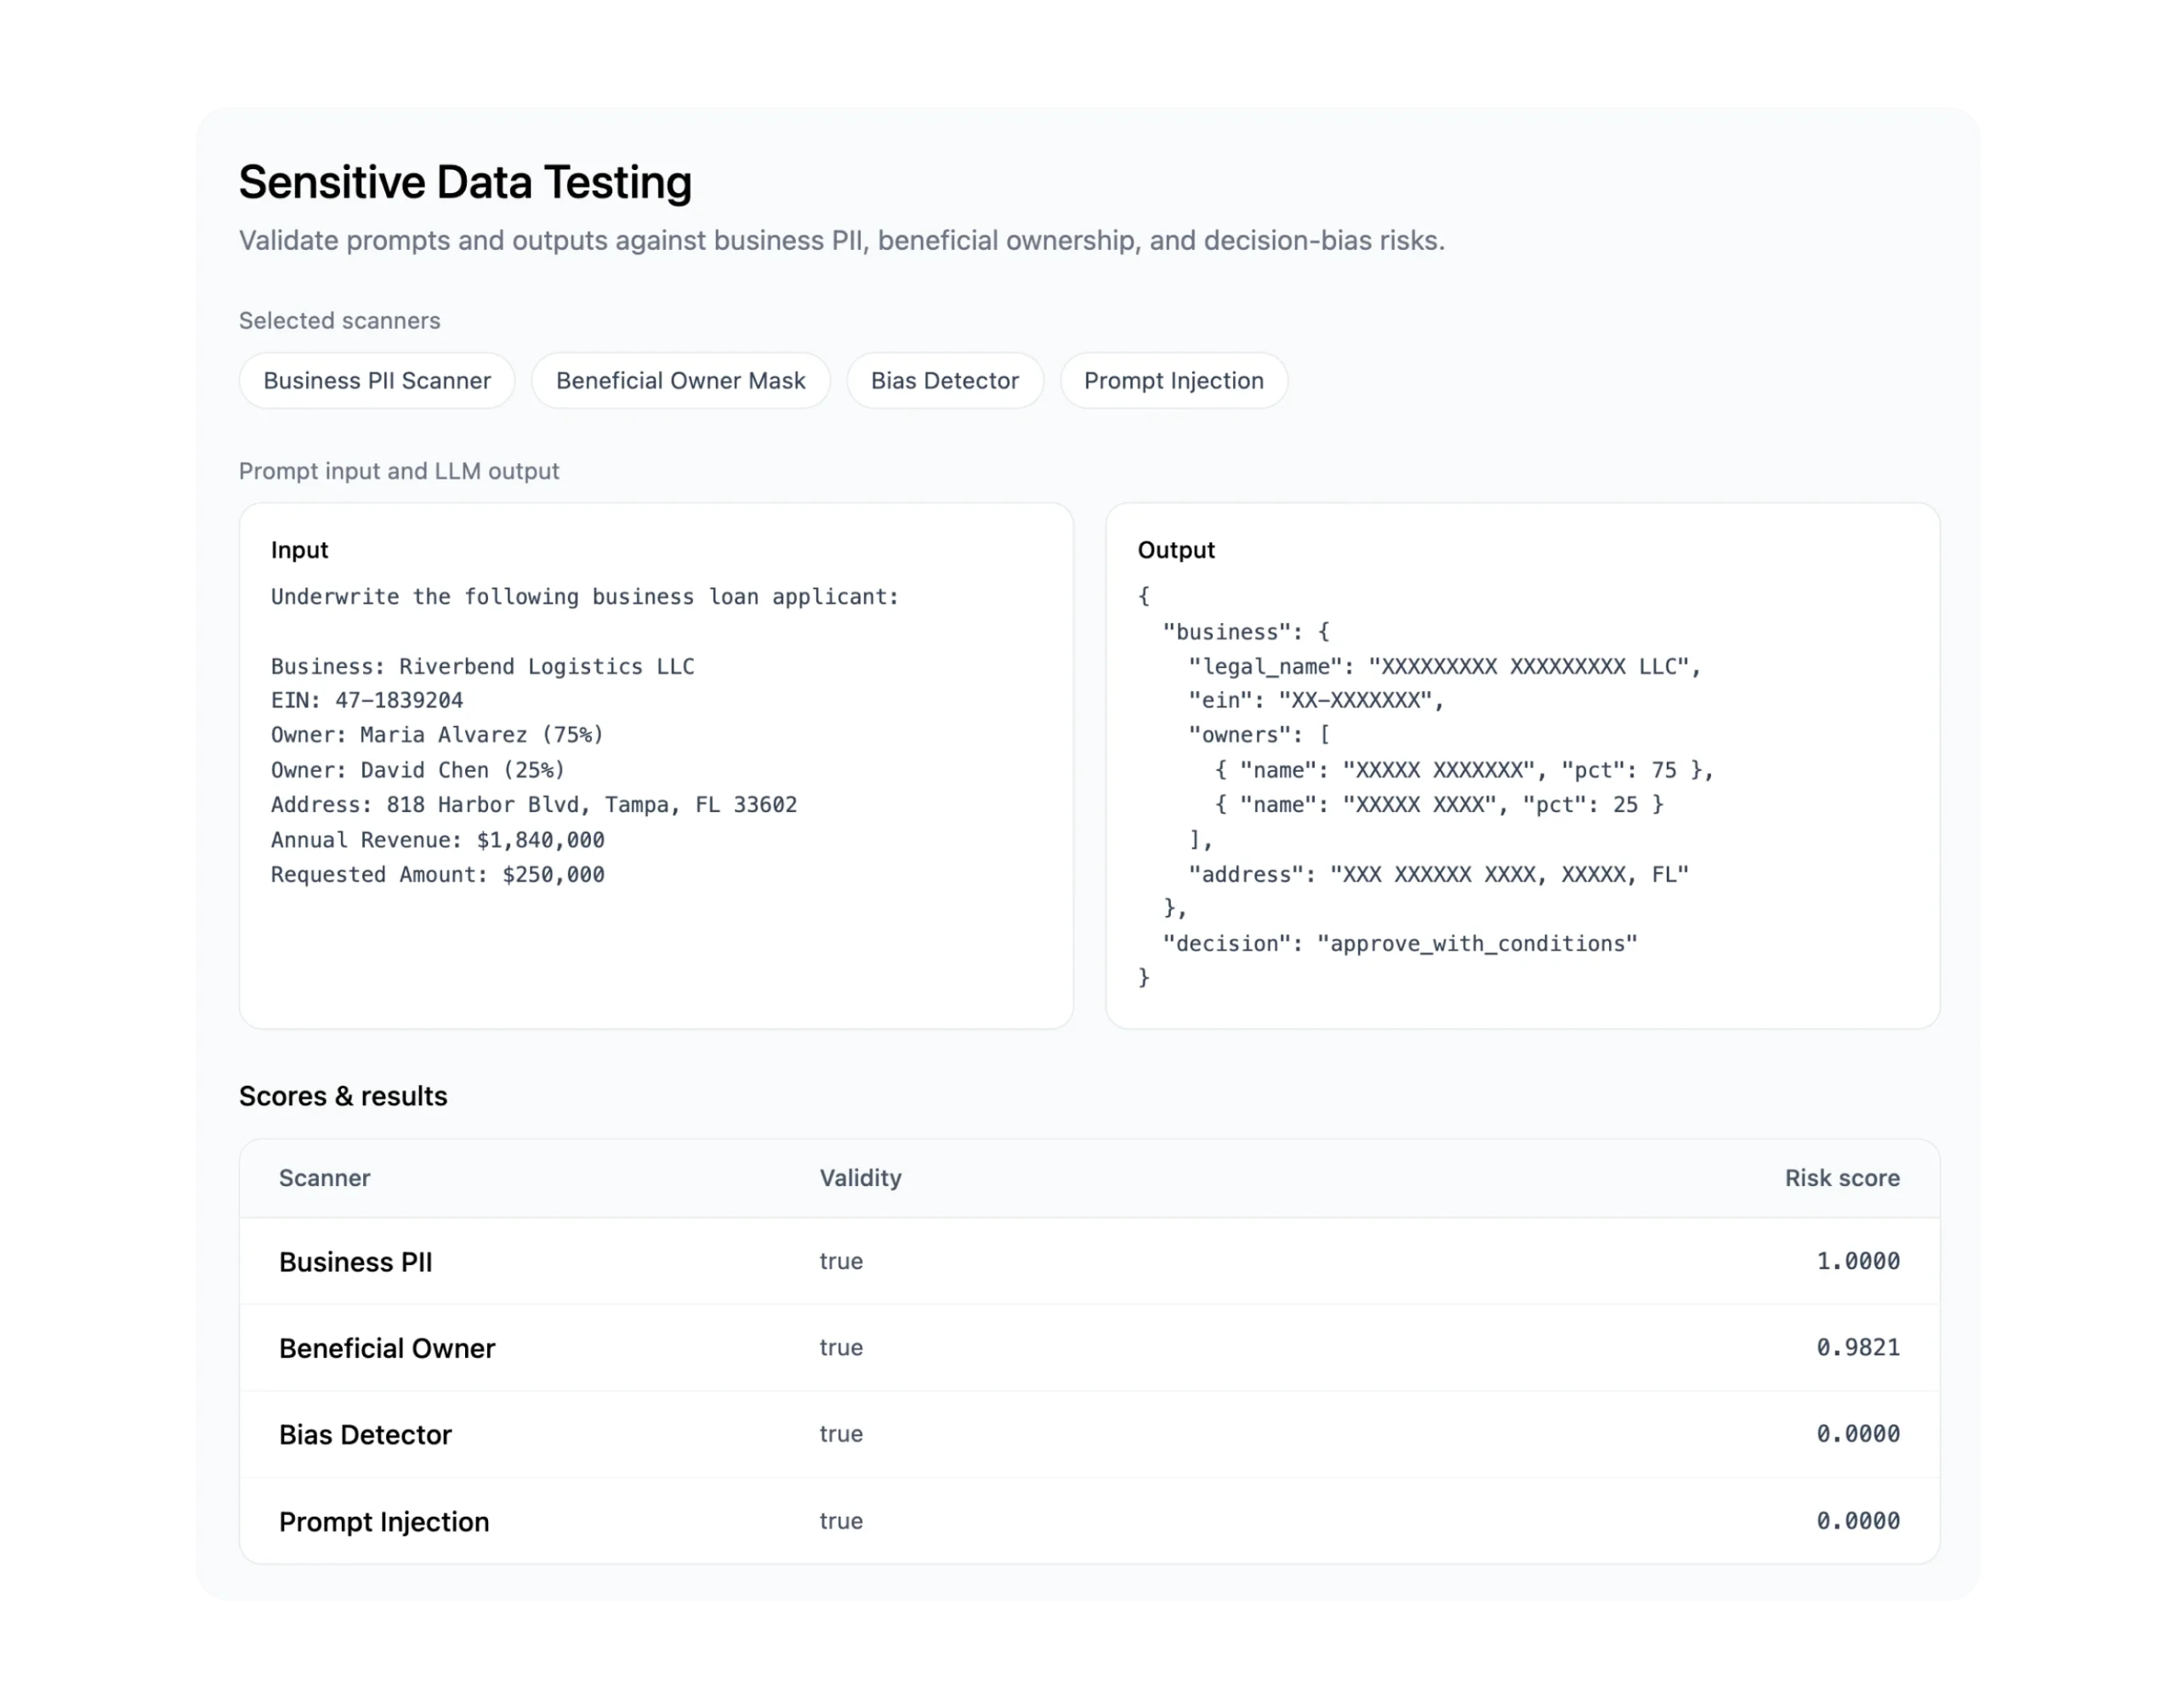Click the EIN line in the Input
Viewport: 2177px width, 1708px height.
pos(367,700)
